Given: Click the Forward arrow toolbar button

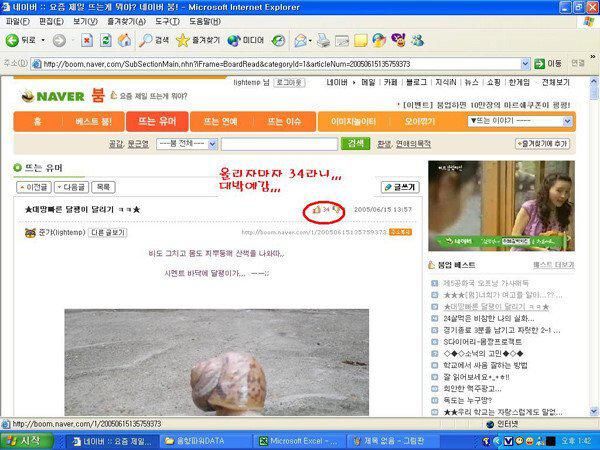Looking at the screenshot, I should (x=59, y=41).
